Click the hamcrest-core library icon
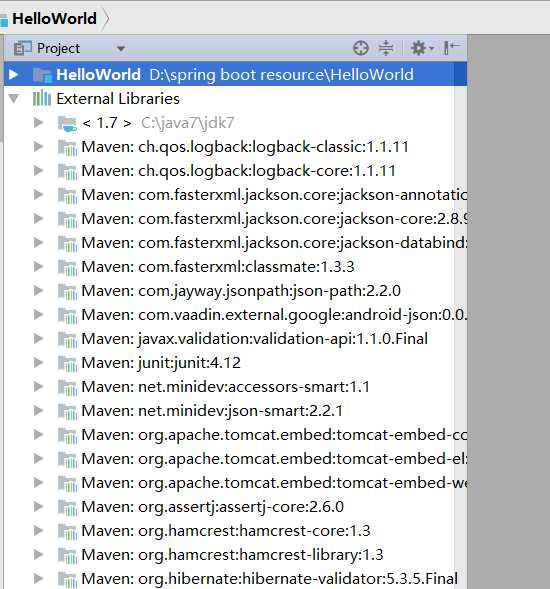Viewport: 550px width, 589px height. 67,532
